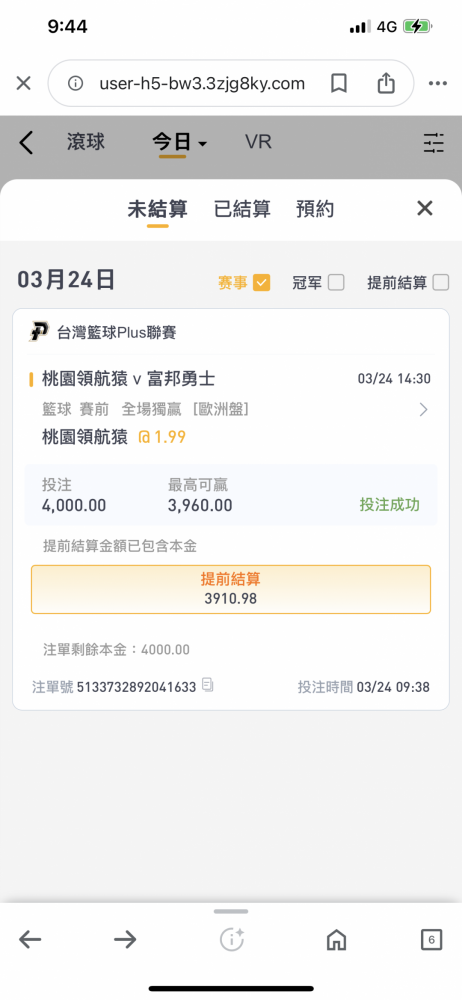Tap the browser home icon
The image size is (462, 1000).
point(336,939)
